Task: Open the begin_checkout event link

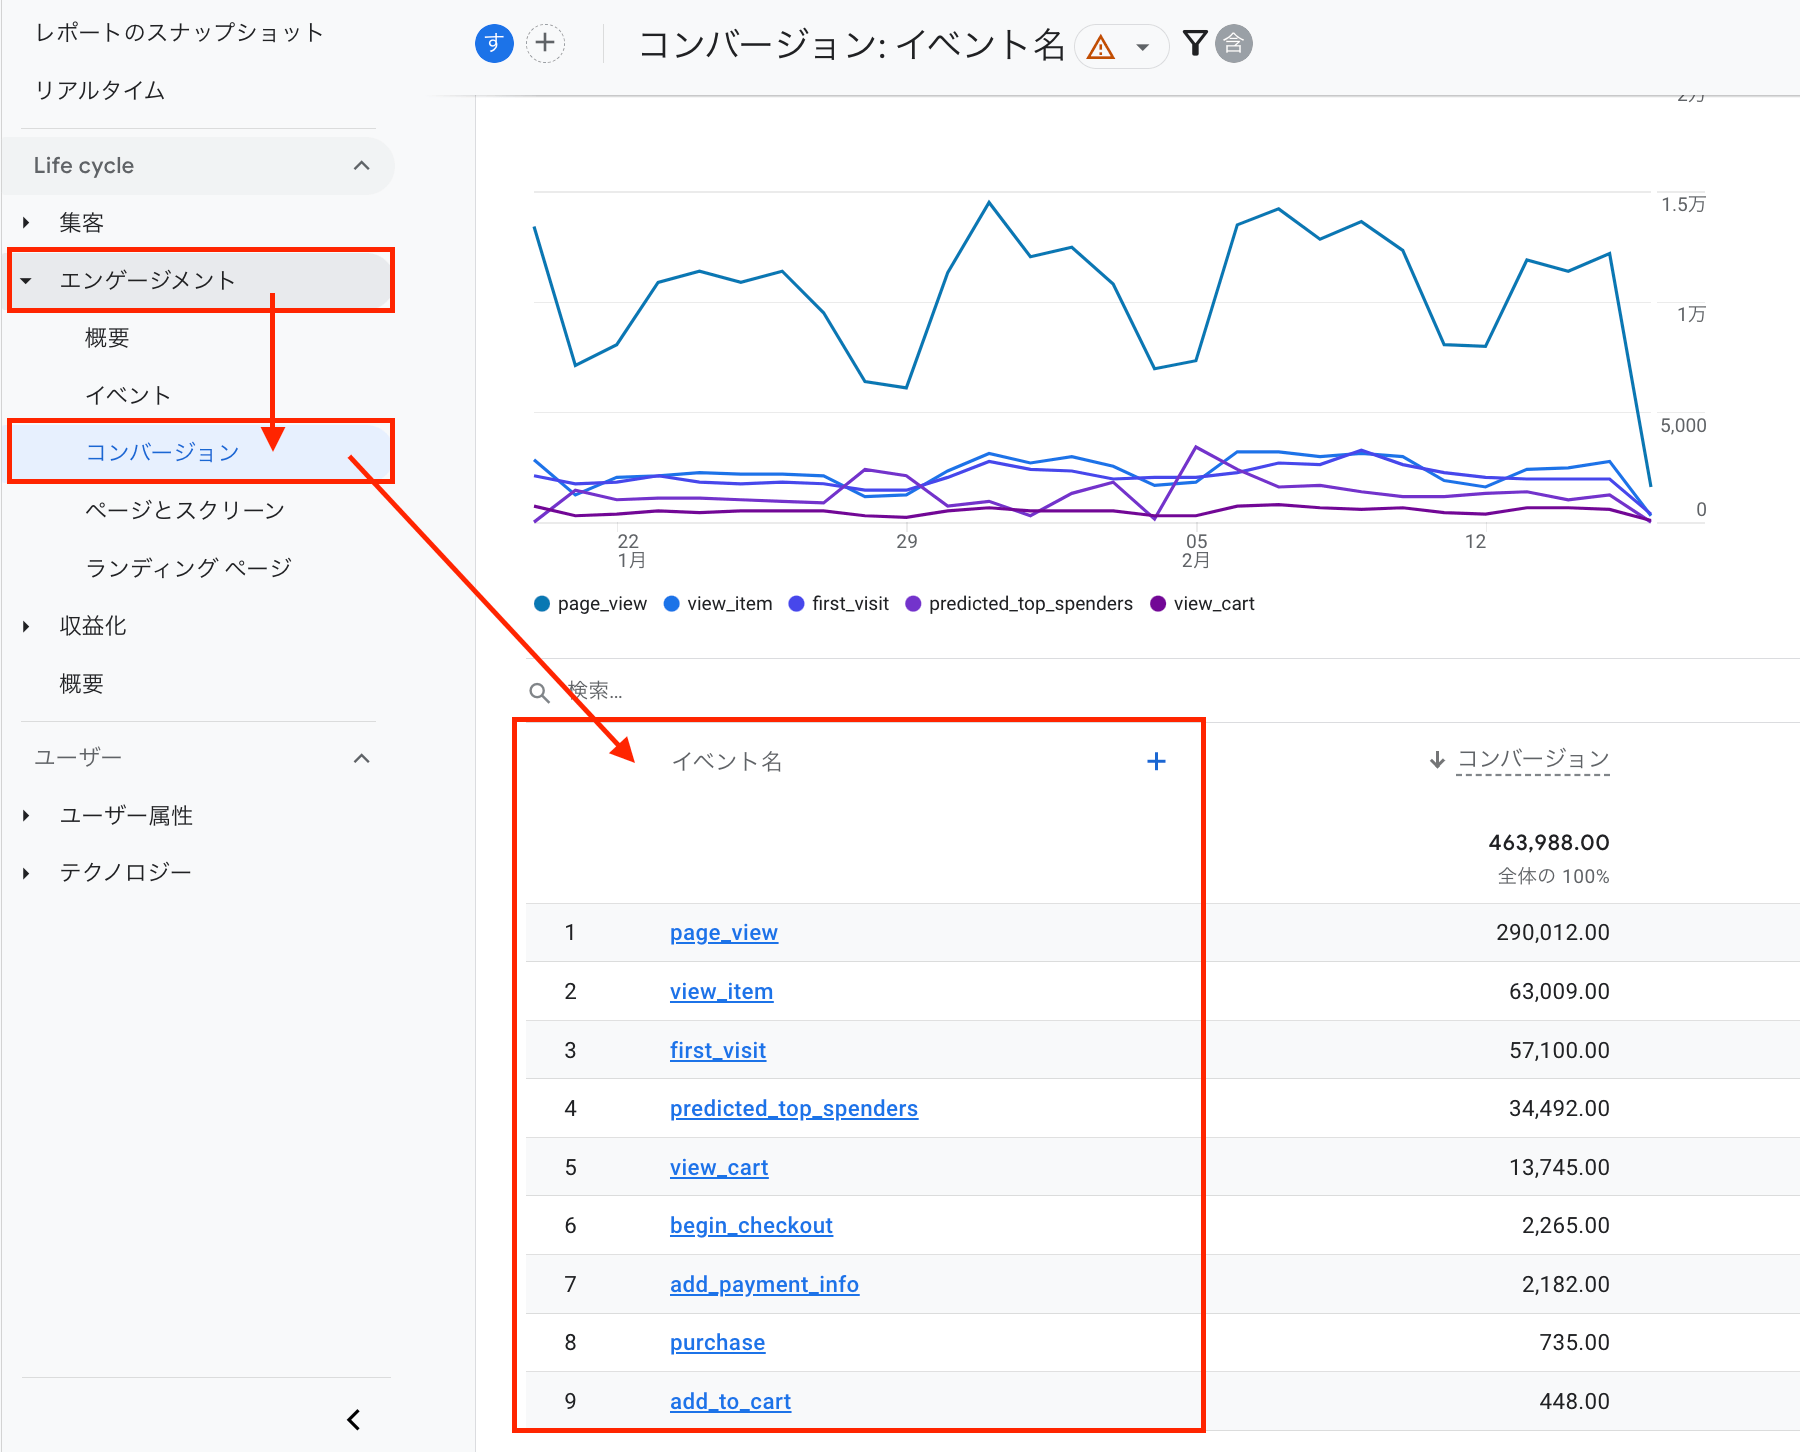Action: point(751,1226)
